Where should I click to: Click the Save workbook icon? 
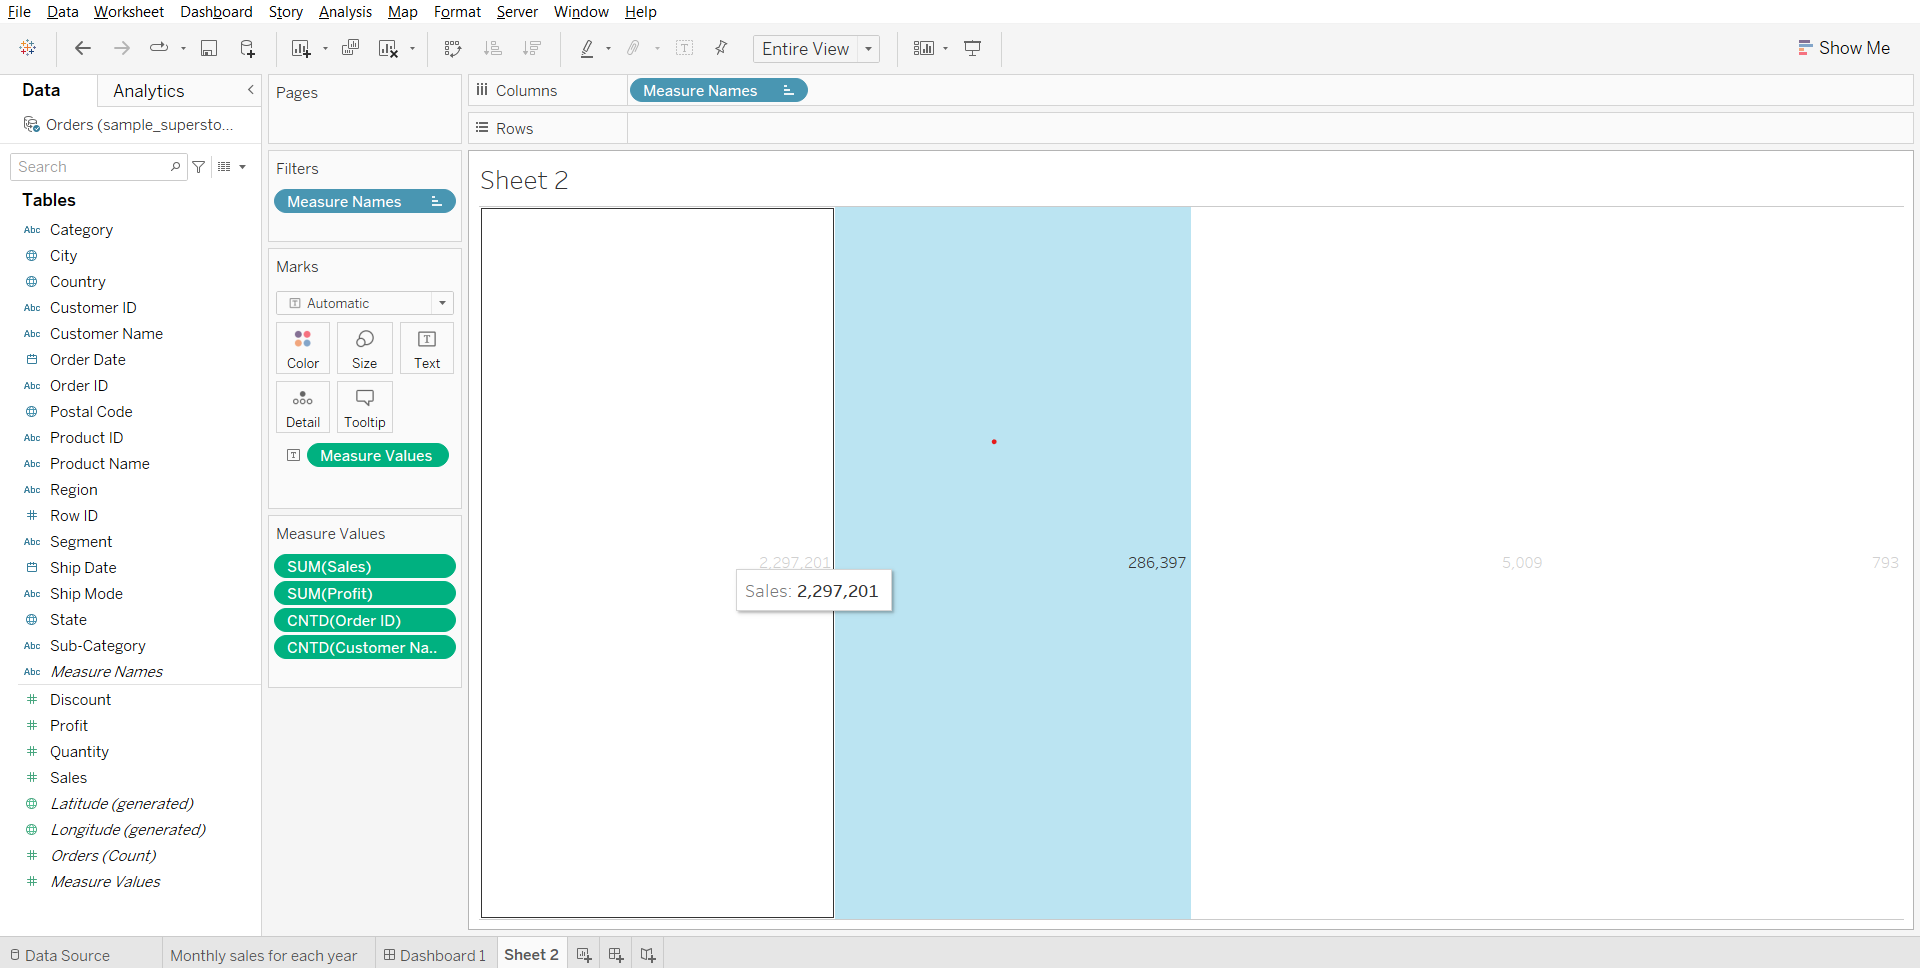tap(209, 48)
